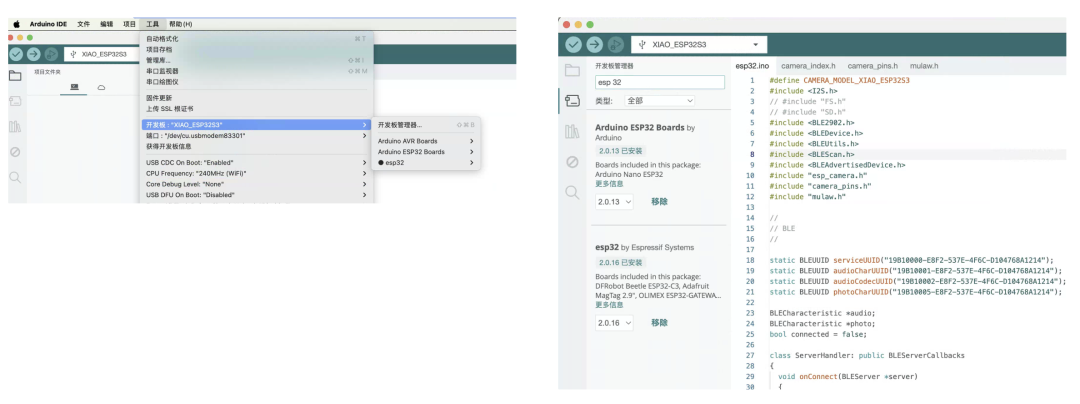Open the Sketchbook folder icon in the right window

[572, 70]
